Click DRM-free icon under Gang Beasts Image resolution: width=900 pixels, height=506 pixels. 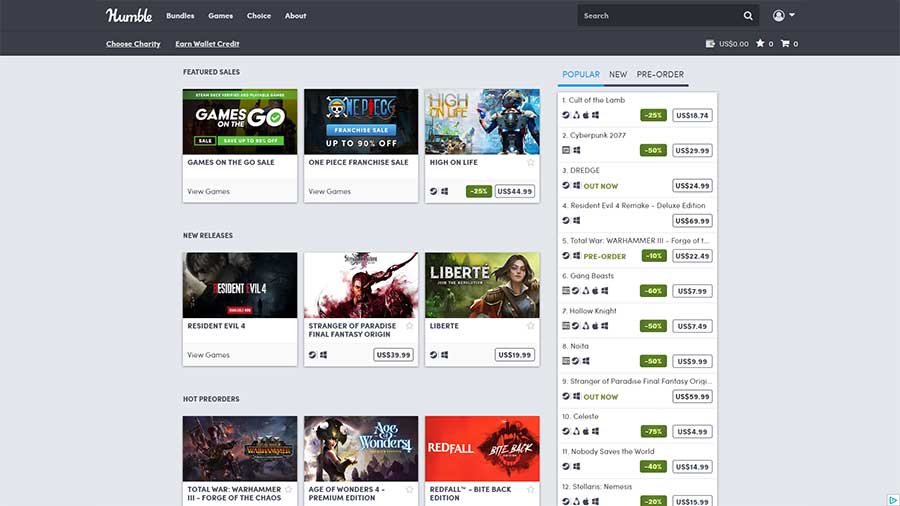(566, 291)
